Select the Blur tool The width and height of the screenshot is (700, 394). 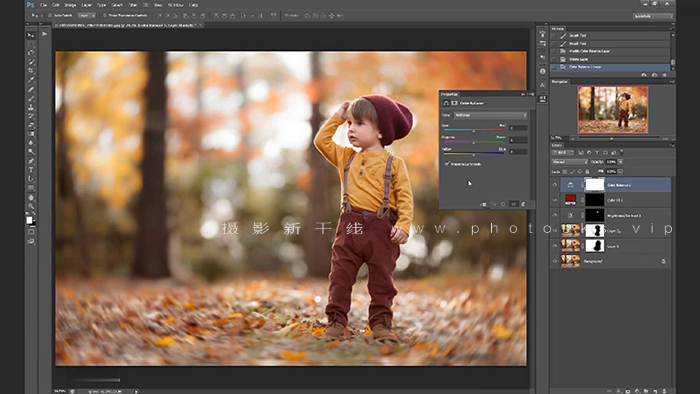31,143
